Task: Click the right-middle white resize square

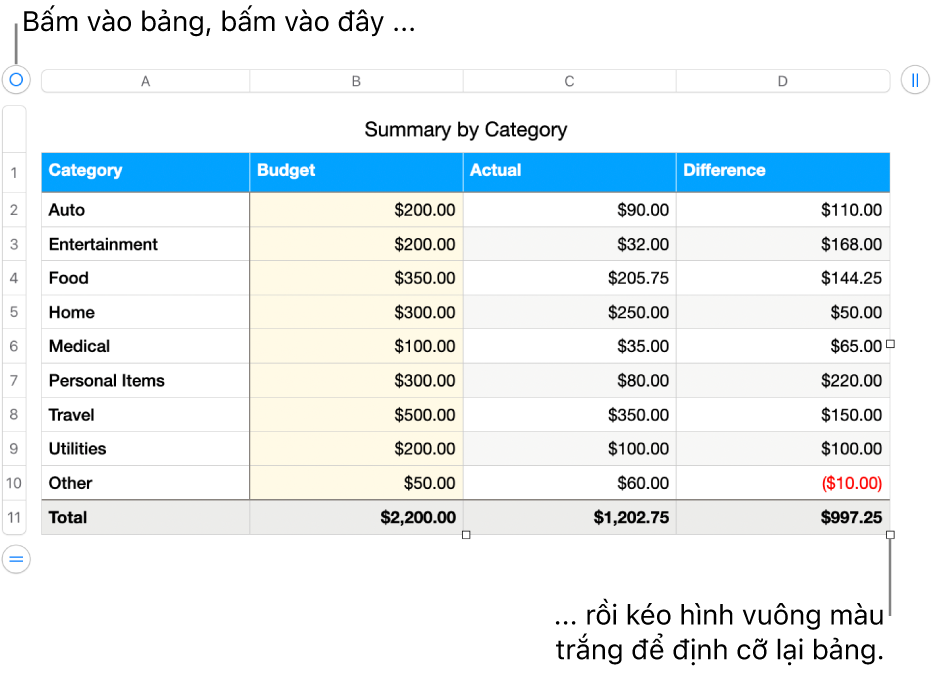Action: tap(890, 344)
